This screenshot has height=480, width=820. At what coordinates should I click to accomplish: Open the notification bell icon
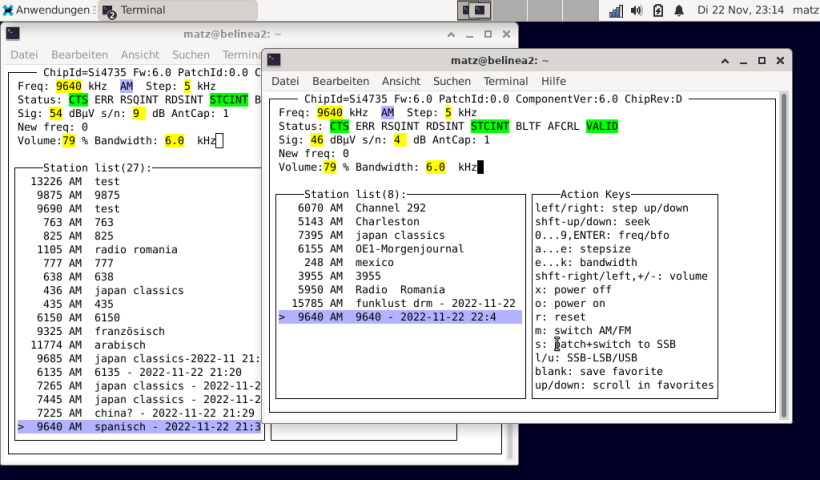tap(679, 10)
